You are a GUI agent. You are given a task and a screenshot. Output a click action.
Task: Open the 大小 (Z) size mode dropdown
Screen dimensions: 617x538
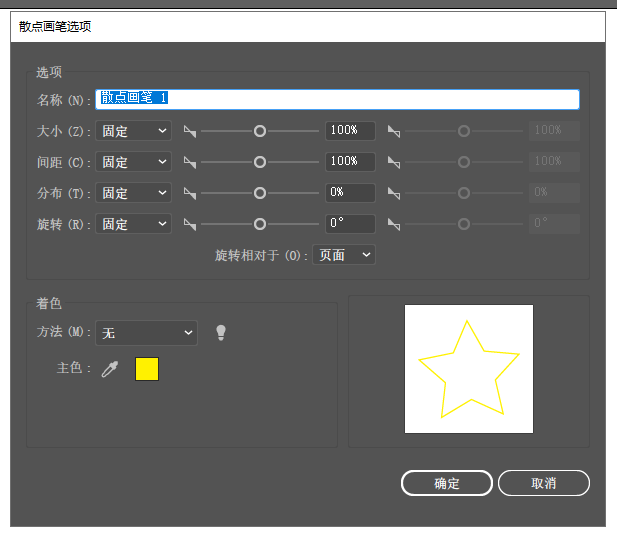(133, 131)
